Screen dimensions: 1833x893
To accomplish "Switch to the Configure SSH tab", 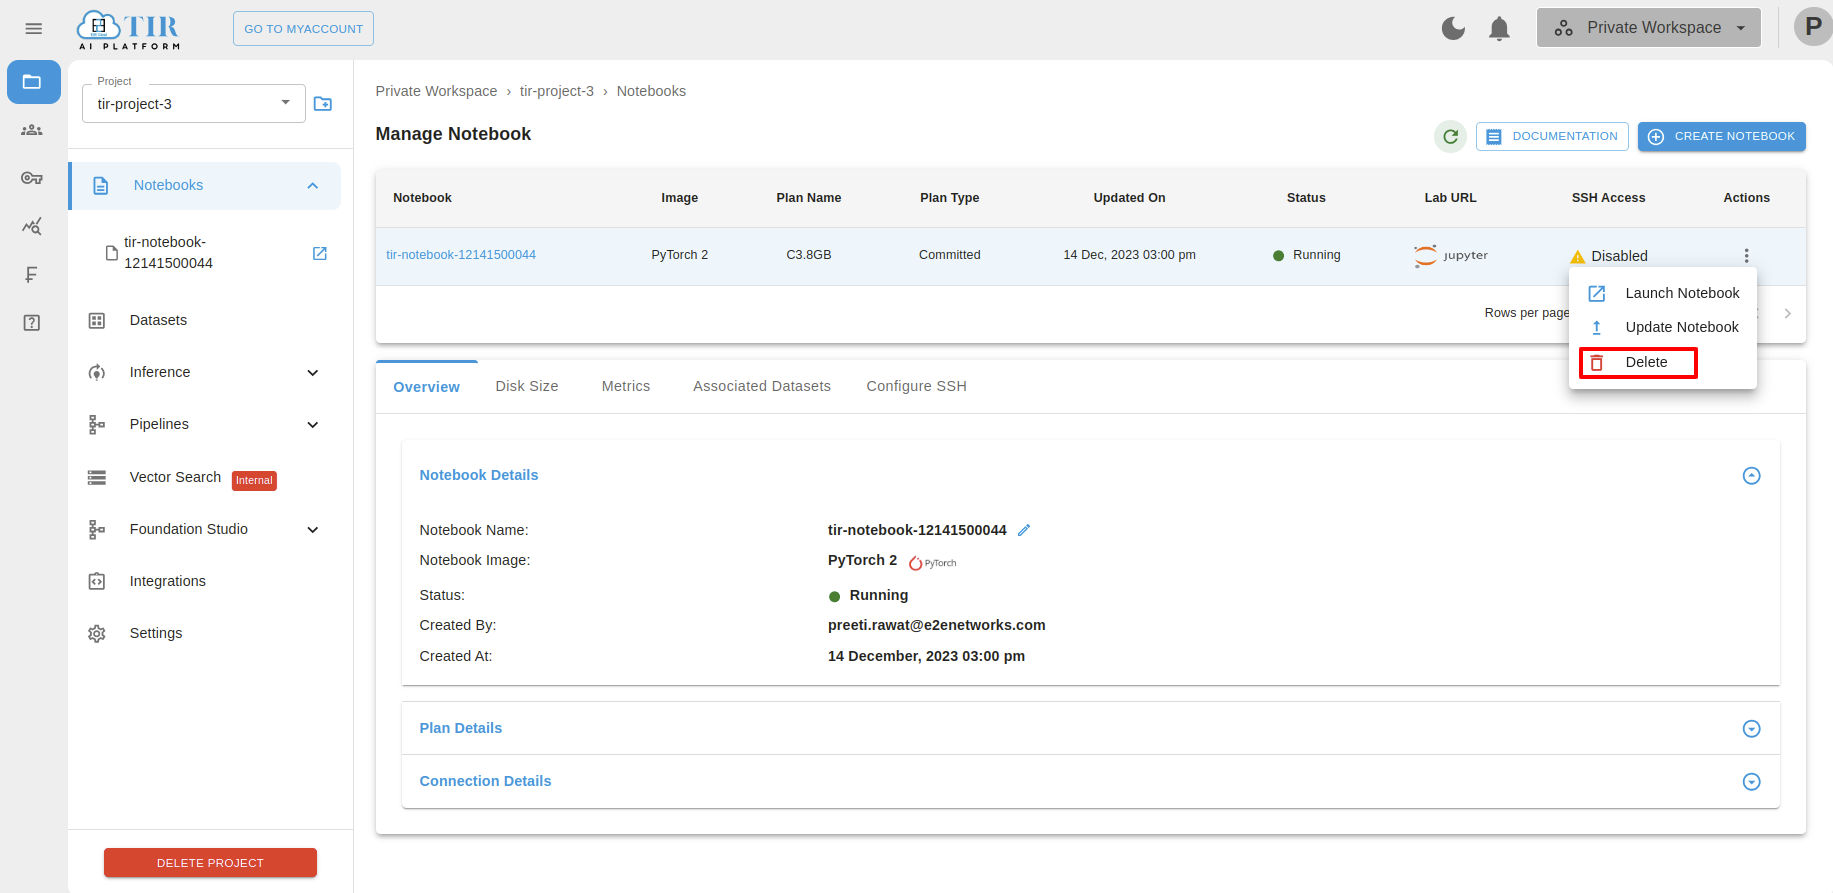I will coord(916,386).
